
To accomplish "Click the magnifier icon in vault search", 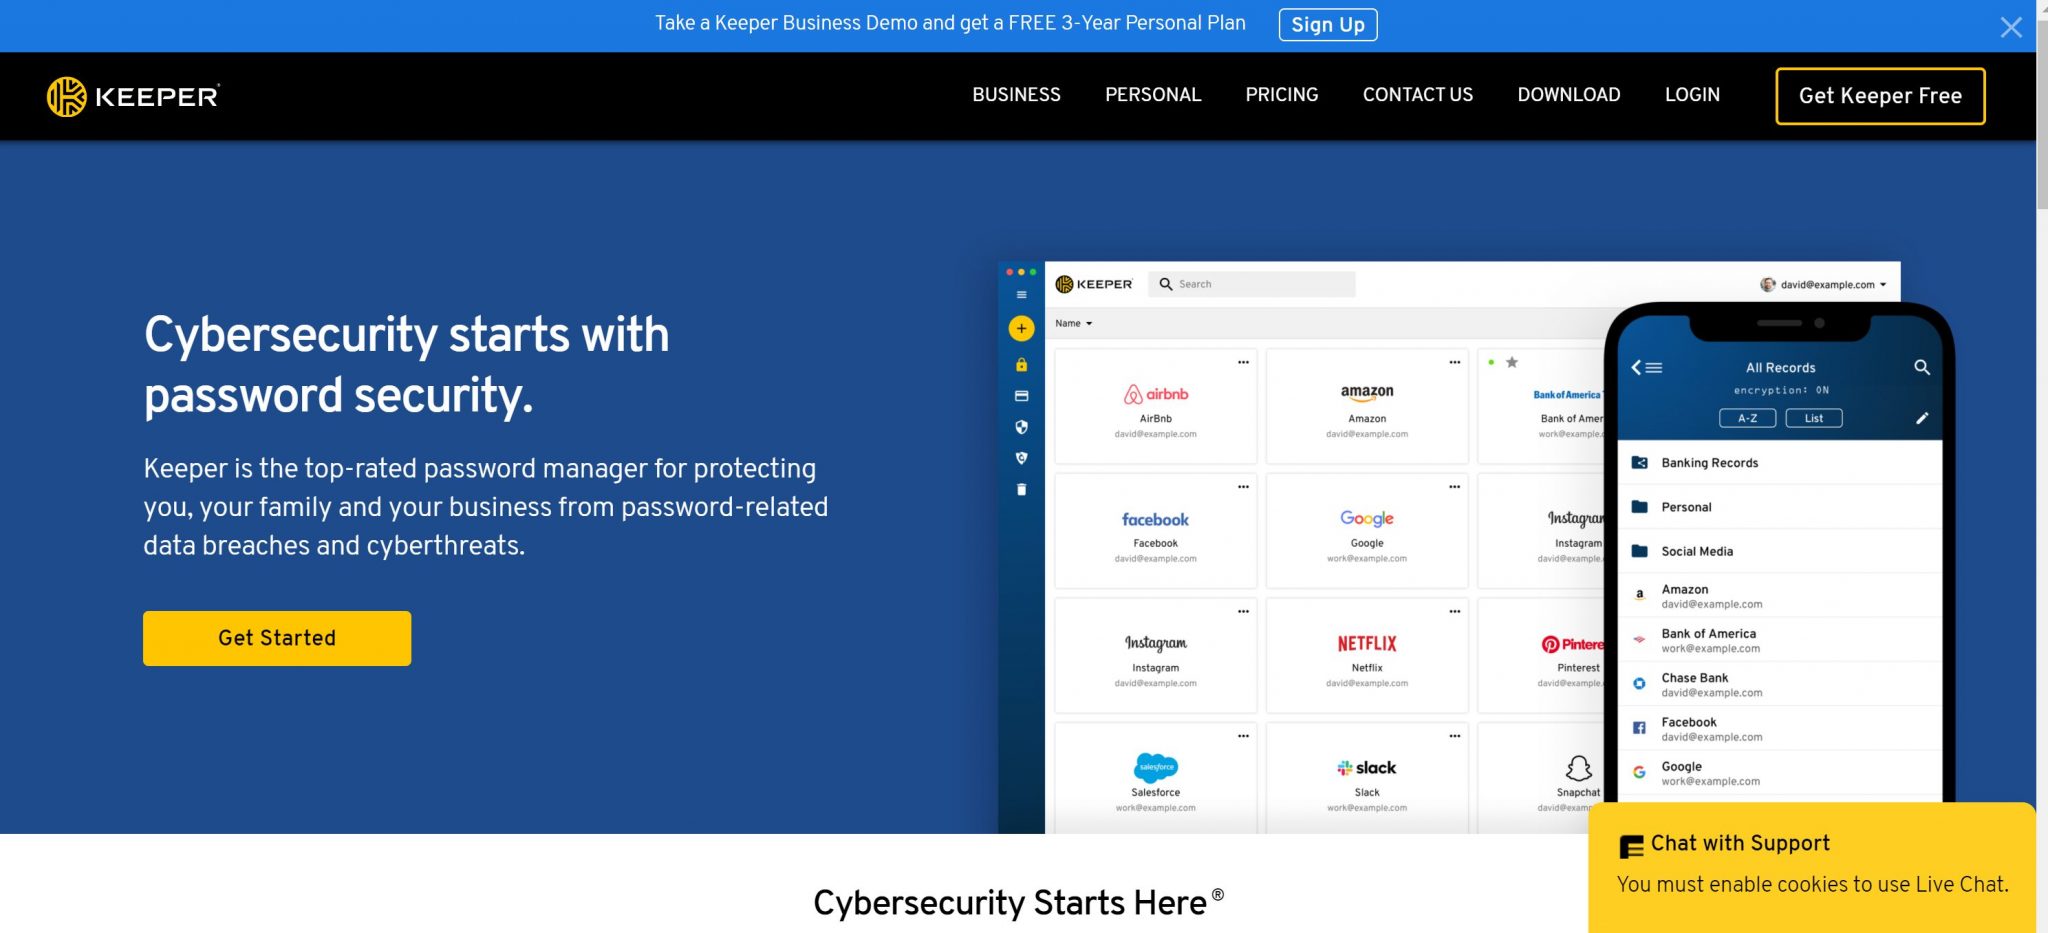I will tap(1165, 284).
